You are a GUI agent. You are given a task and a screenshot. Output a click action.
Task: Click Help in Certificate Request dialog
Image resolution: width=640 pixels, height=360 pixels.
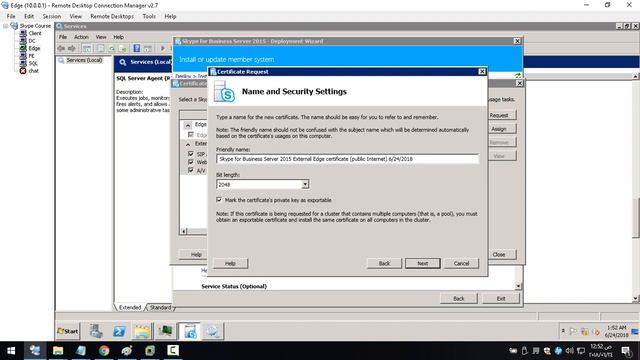[x=230, y=263]
